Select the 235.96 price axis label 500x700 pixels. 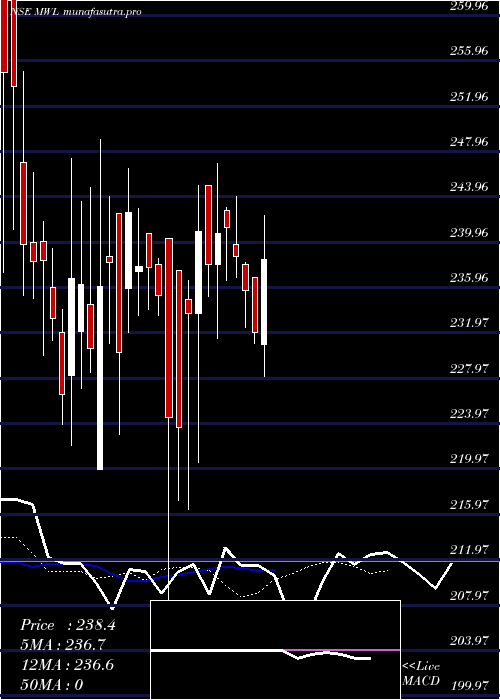coord(469,278)
